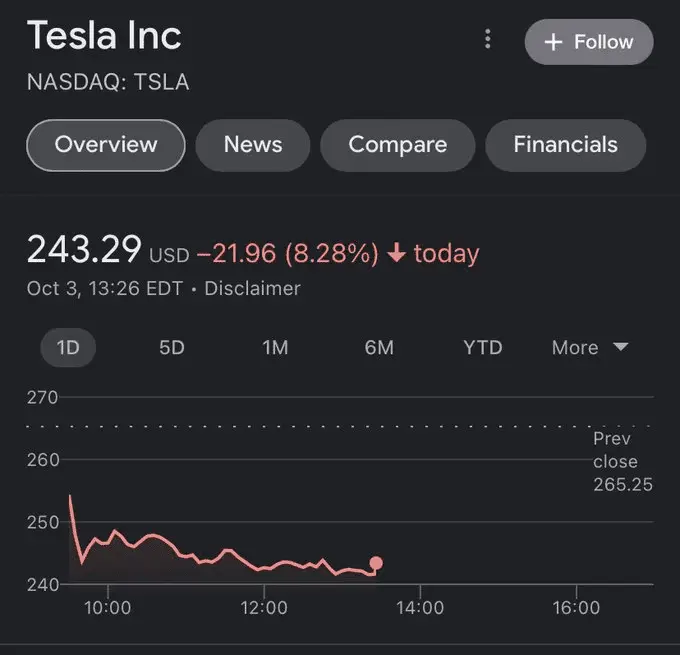Select the 1D chart range

68,348
